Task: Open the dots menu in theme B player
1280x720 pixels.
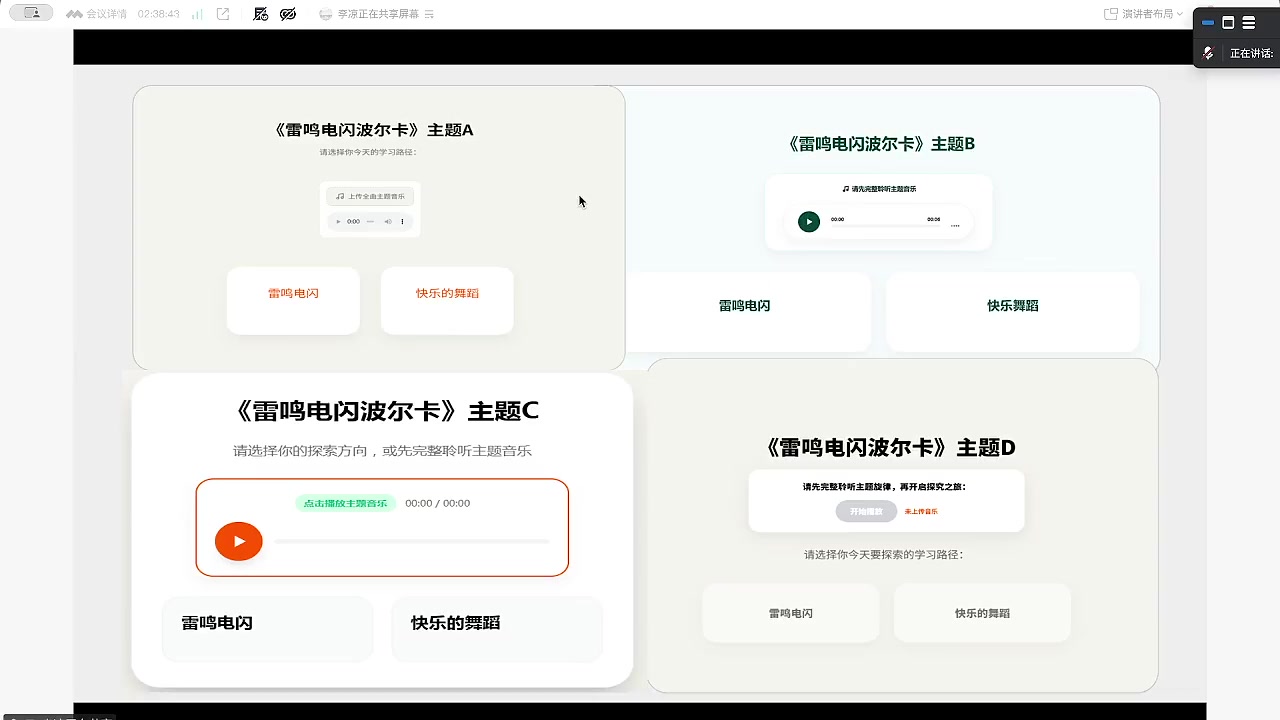Action: tap(955, 226)
